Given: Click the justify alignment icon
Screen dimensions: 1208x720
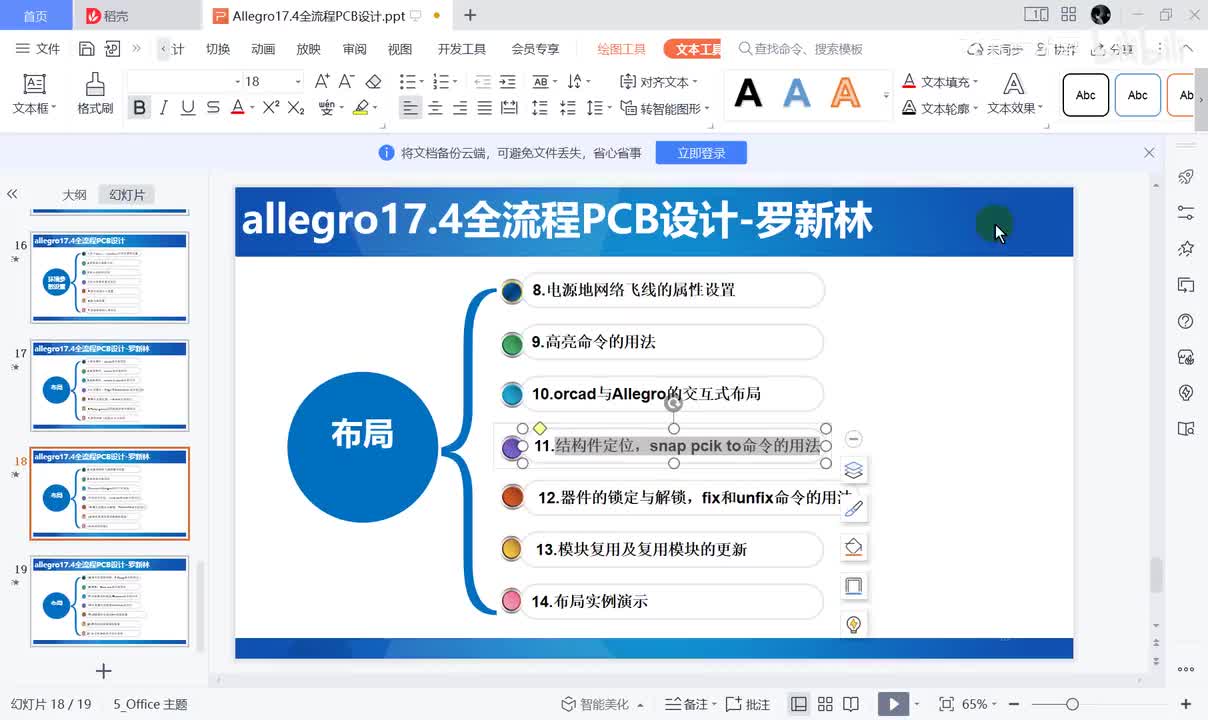Looking at the screenshot, I should point(484,108).
